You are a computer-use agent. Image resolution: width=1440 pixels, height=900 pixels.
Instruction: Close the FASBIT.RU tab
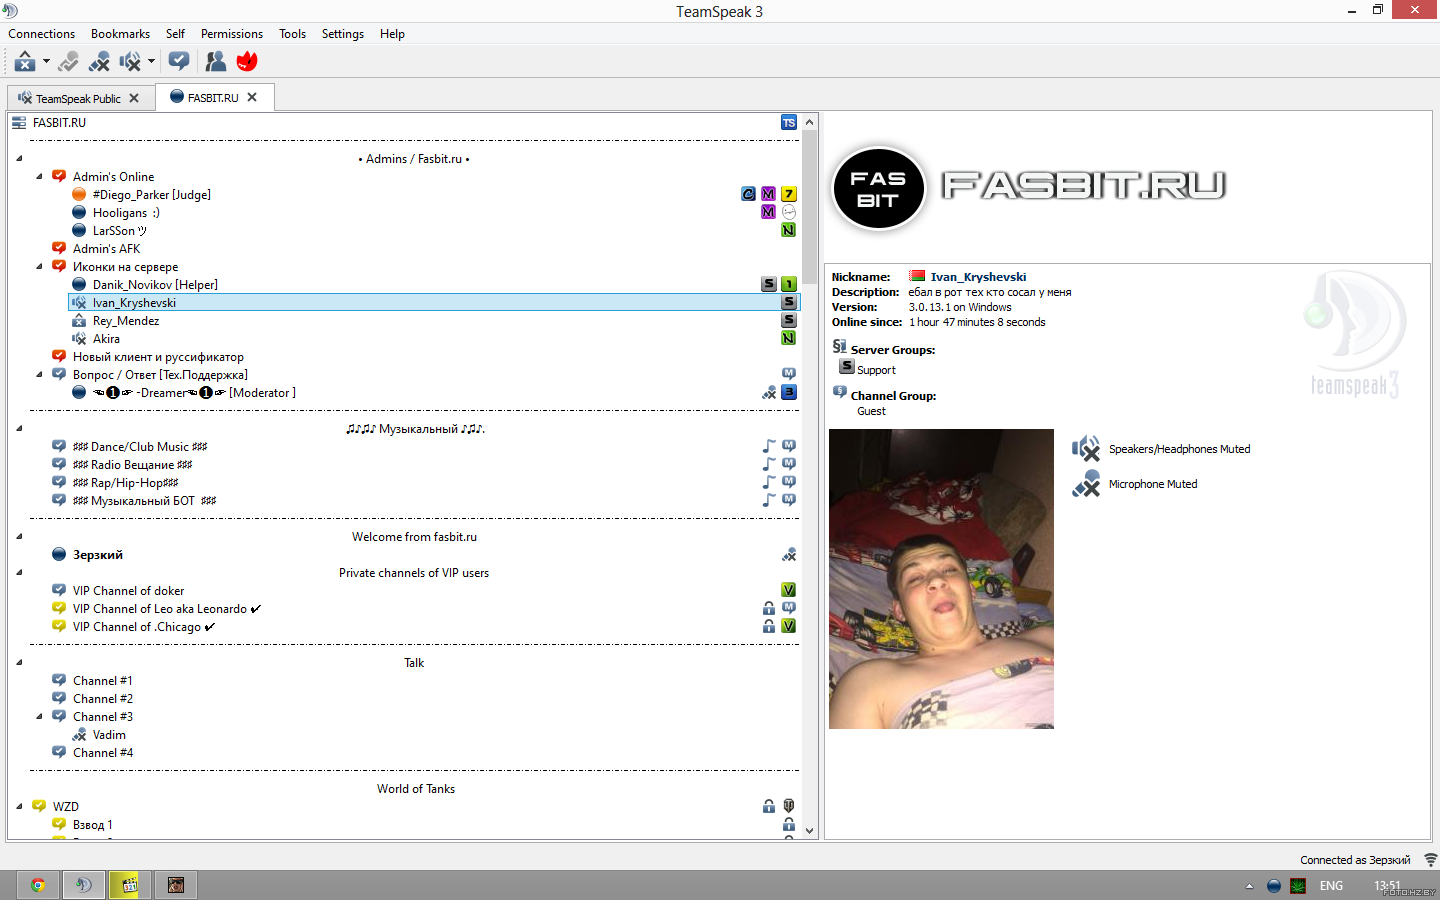click(252, 97)
